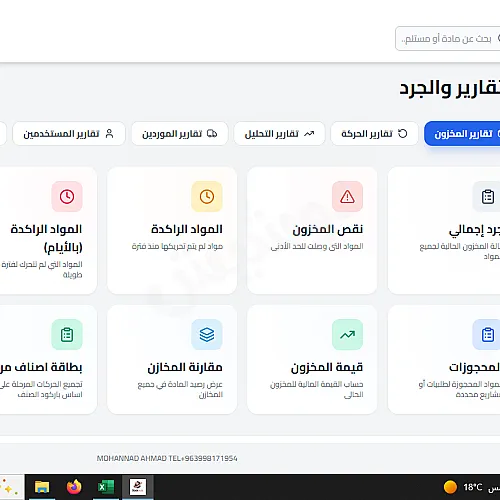
Task: Open the نقص المخزون report card title
Action: tap(328, 229)
